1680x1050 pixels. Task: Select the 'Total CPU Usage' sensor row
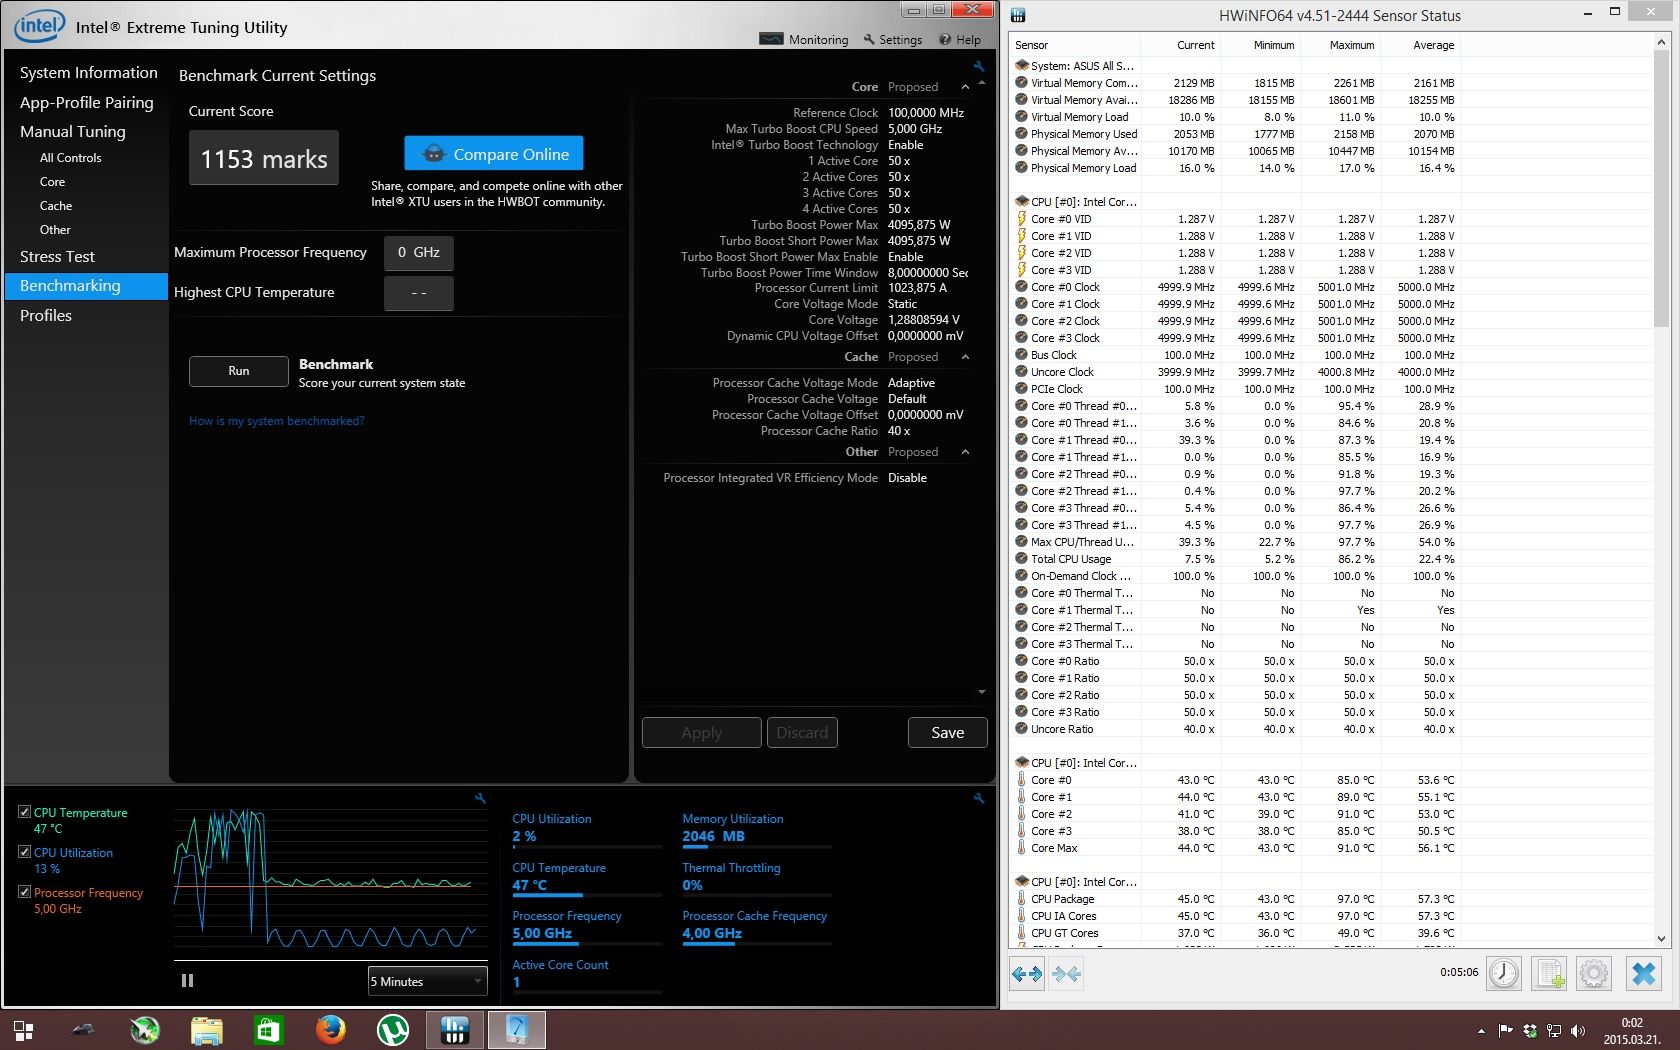click(x=1234, y=559)
